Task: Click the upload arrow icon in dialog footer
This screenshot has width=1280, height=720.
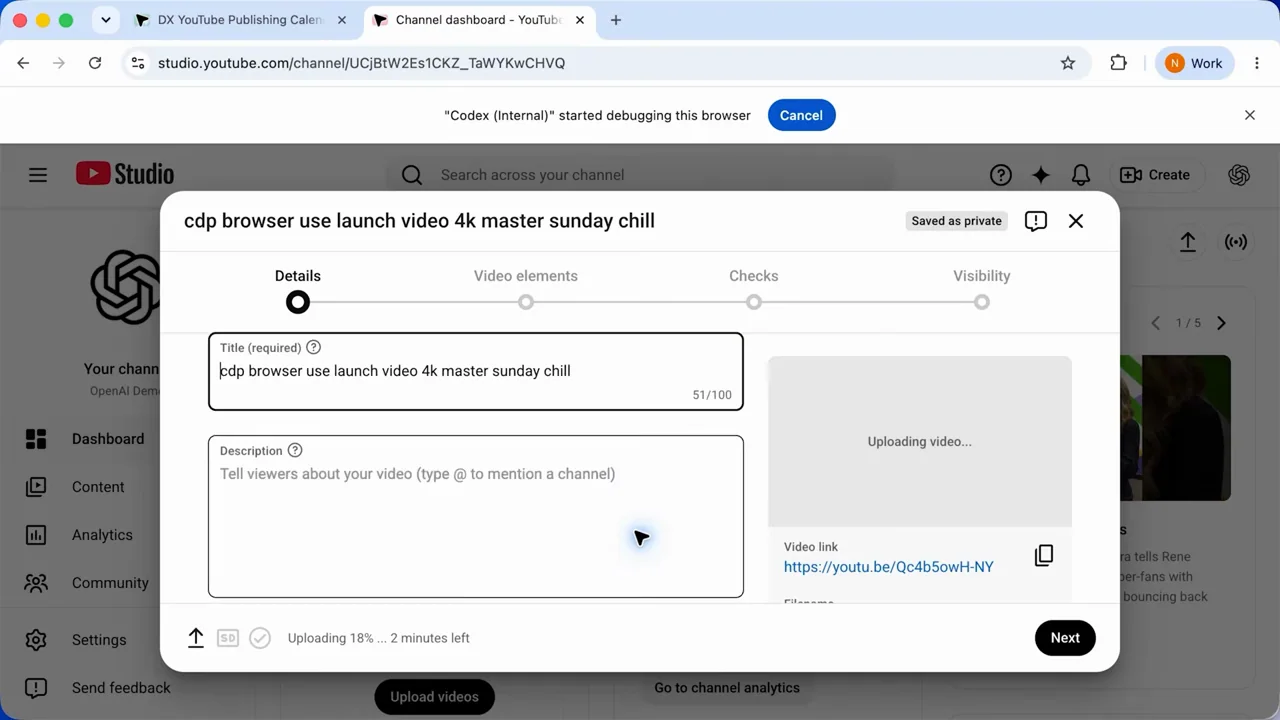Action: coord(196,638)
